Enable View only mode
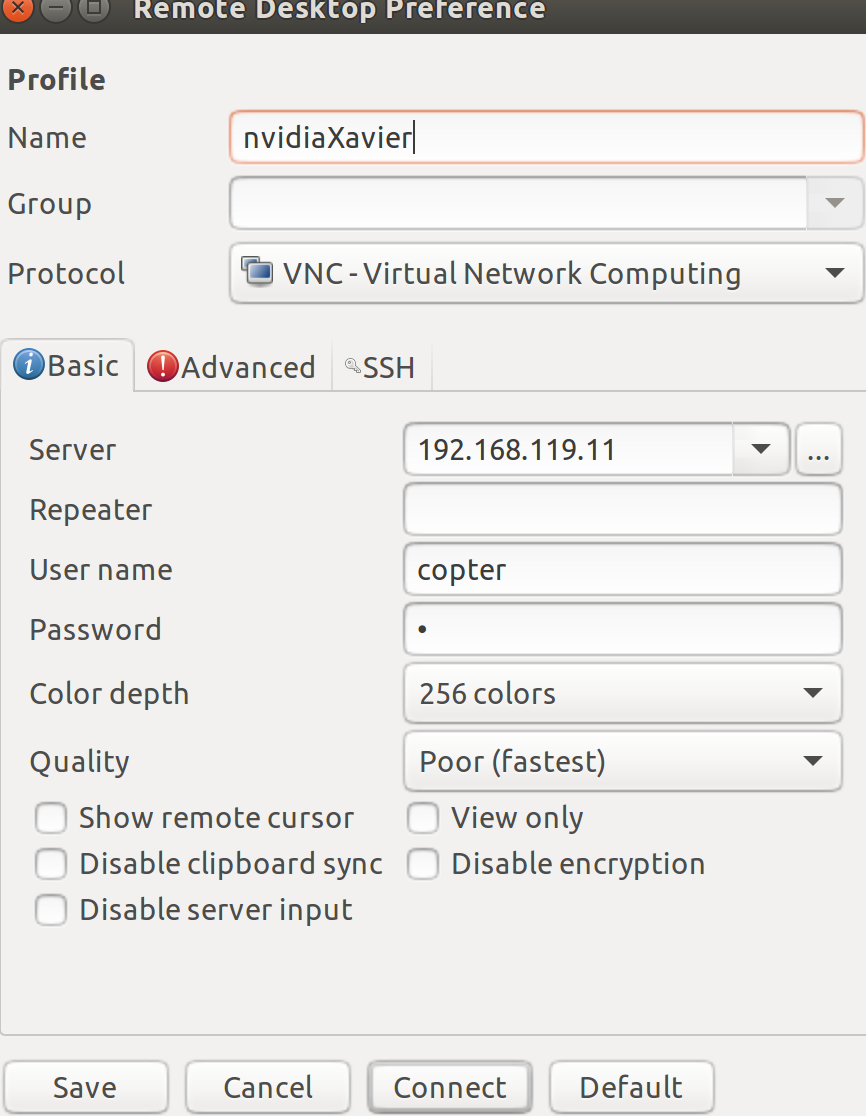Screen dimensions: 866x1116 (423, 818)
